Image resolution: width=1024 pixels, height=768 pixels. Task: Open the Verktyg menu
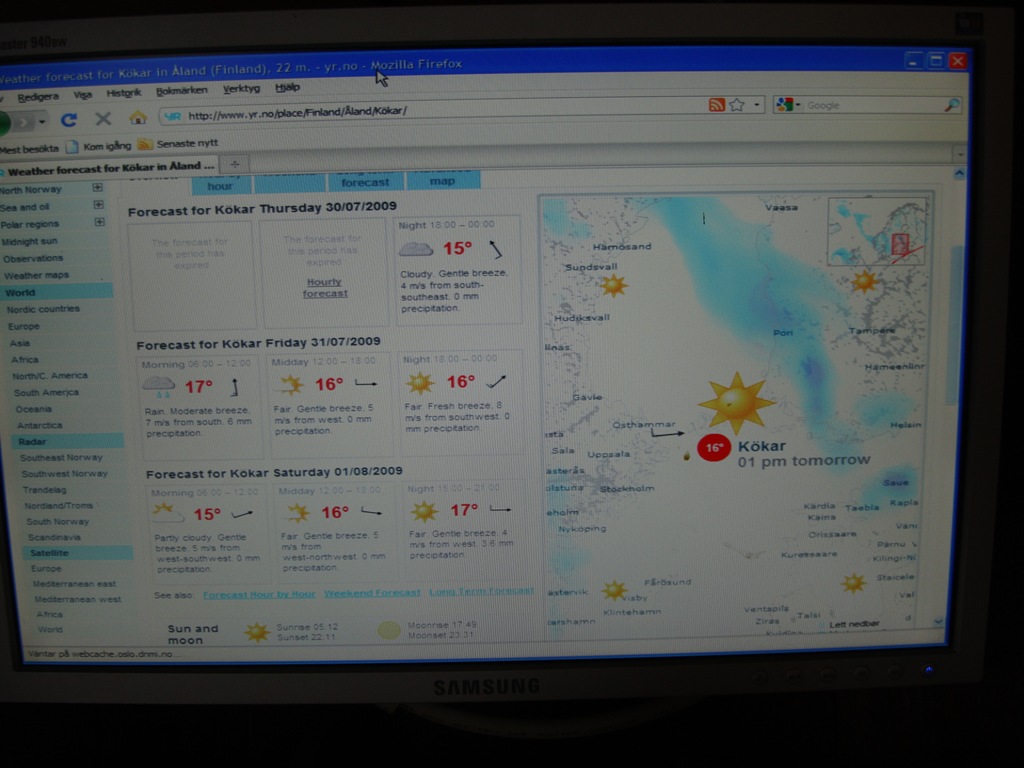[241, 89]
